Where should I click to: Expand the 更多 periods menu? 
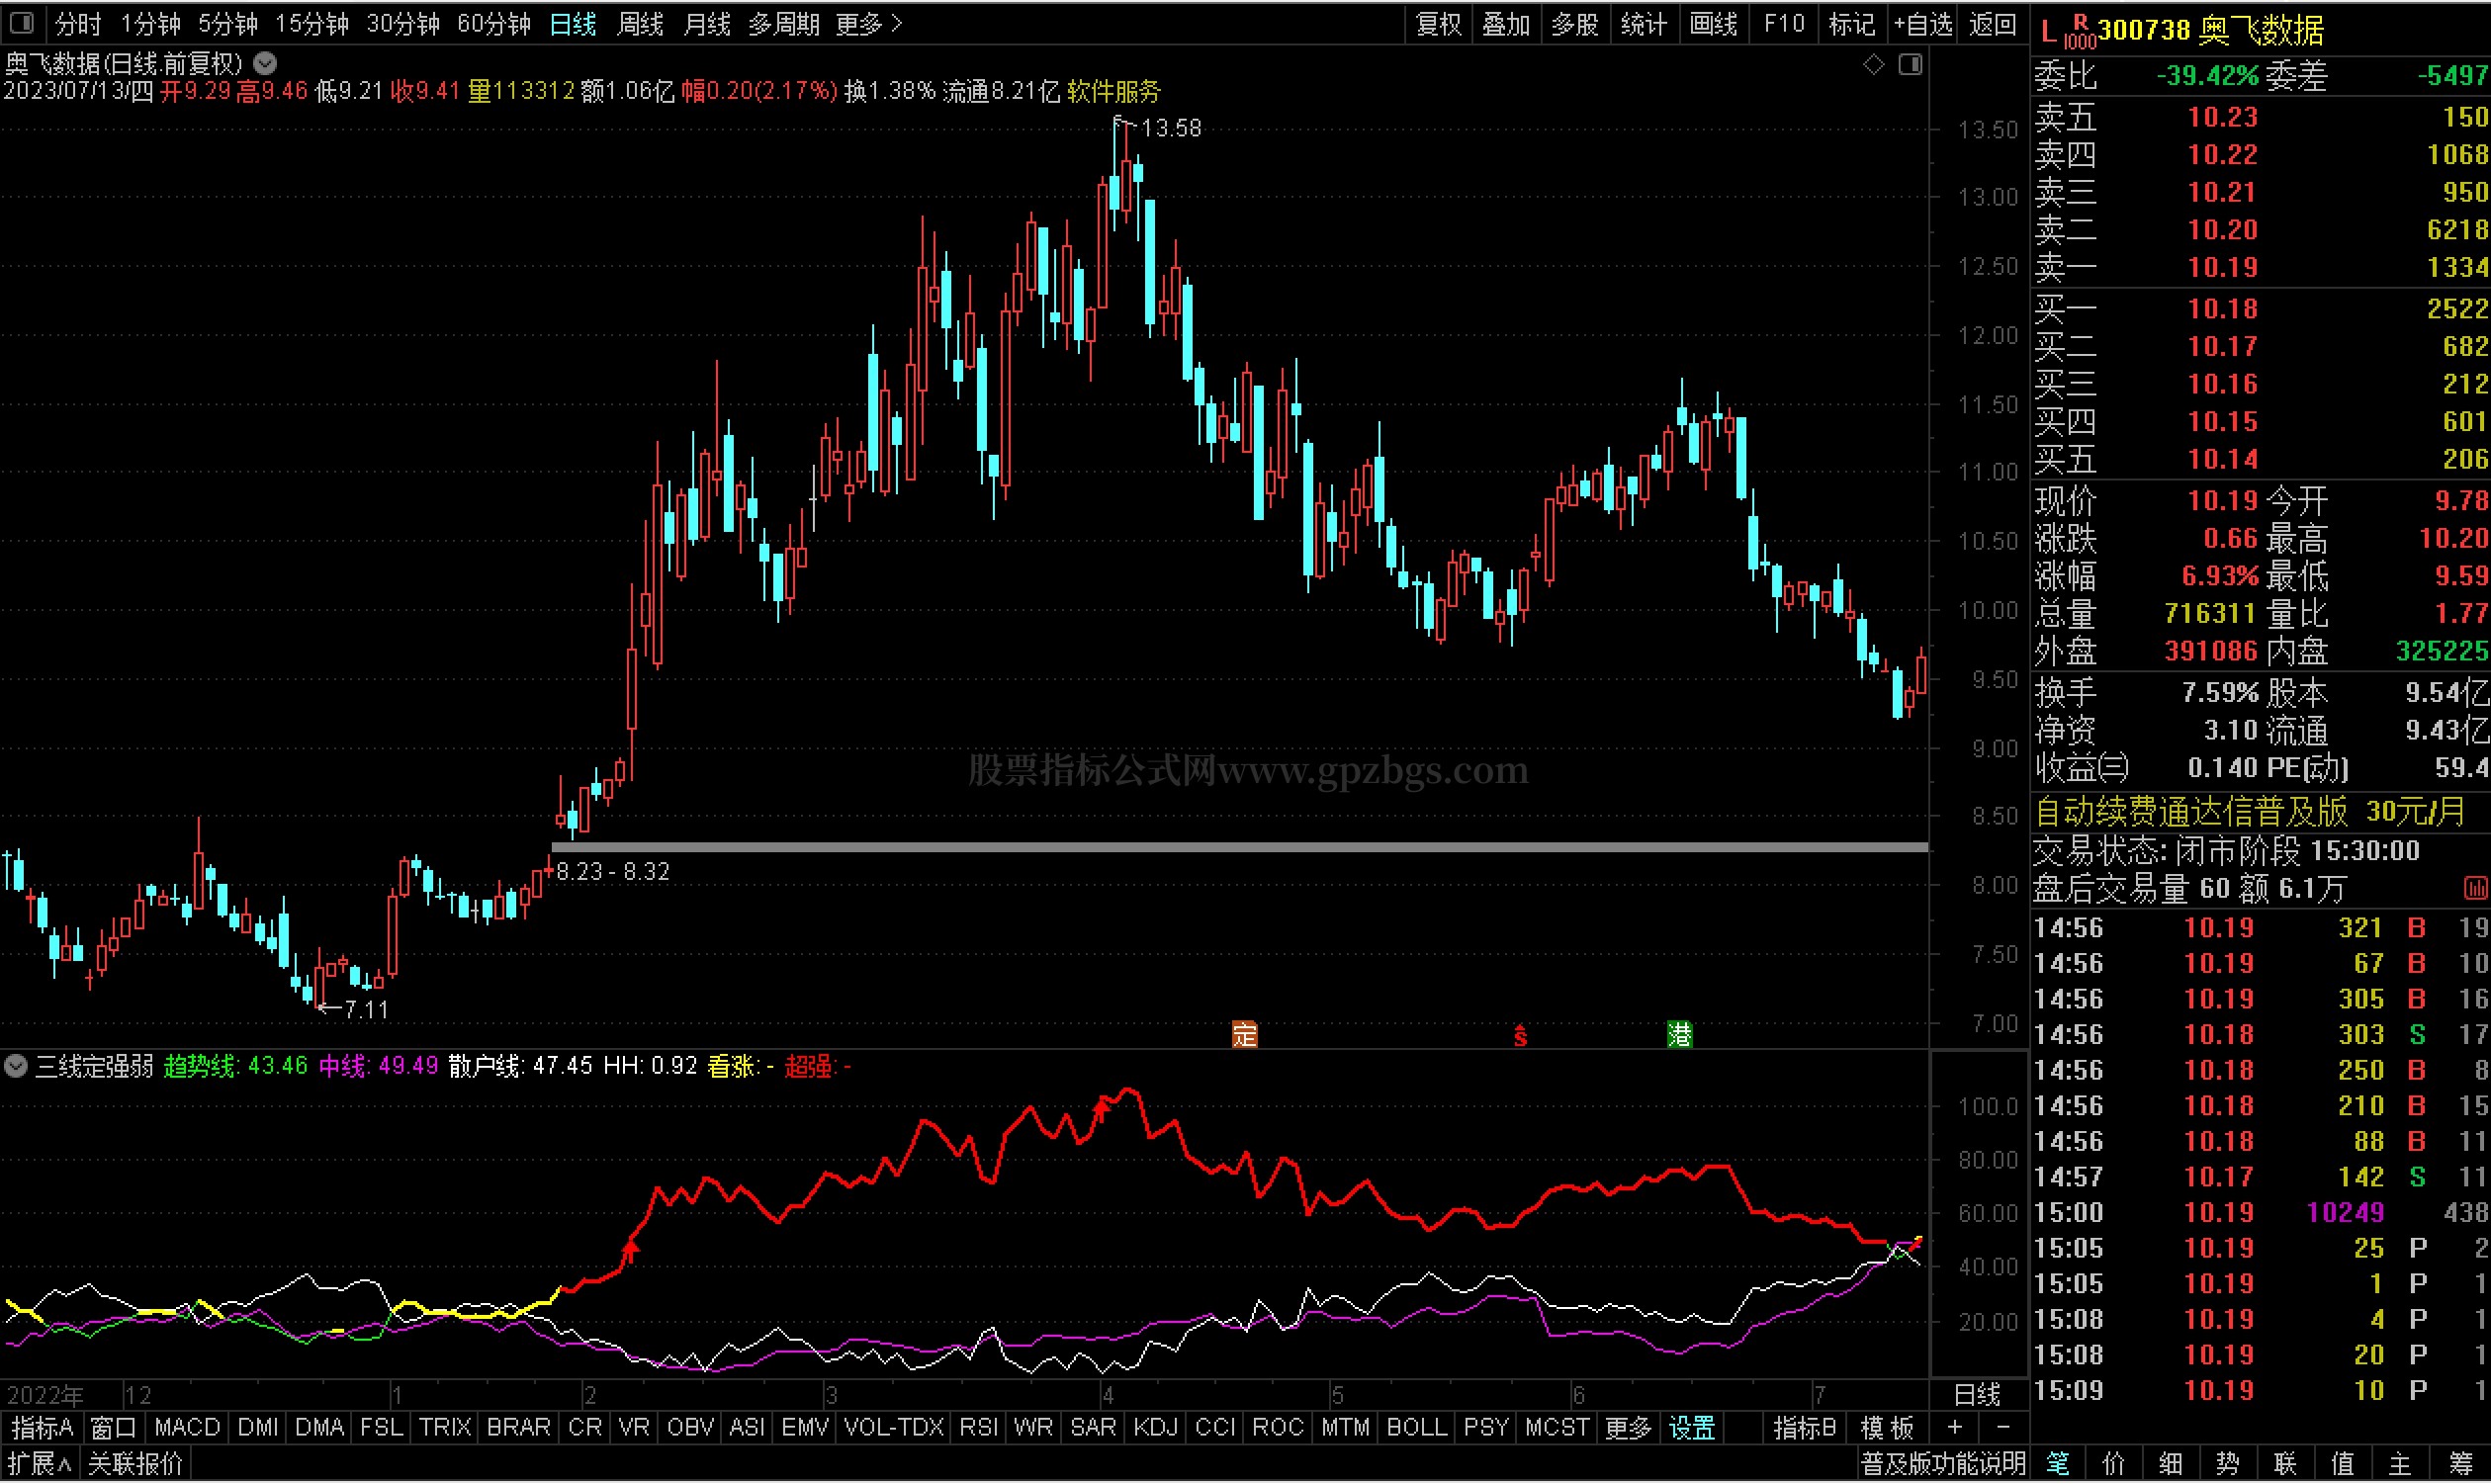click(868, 23)
